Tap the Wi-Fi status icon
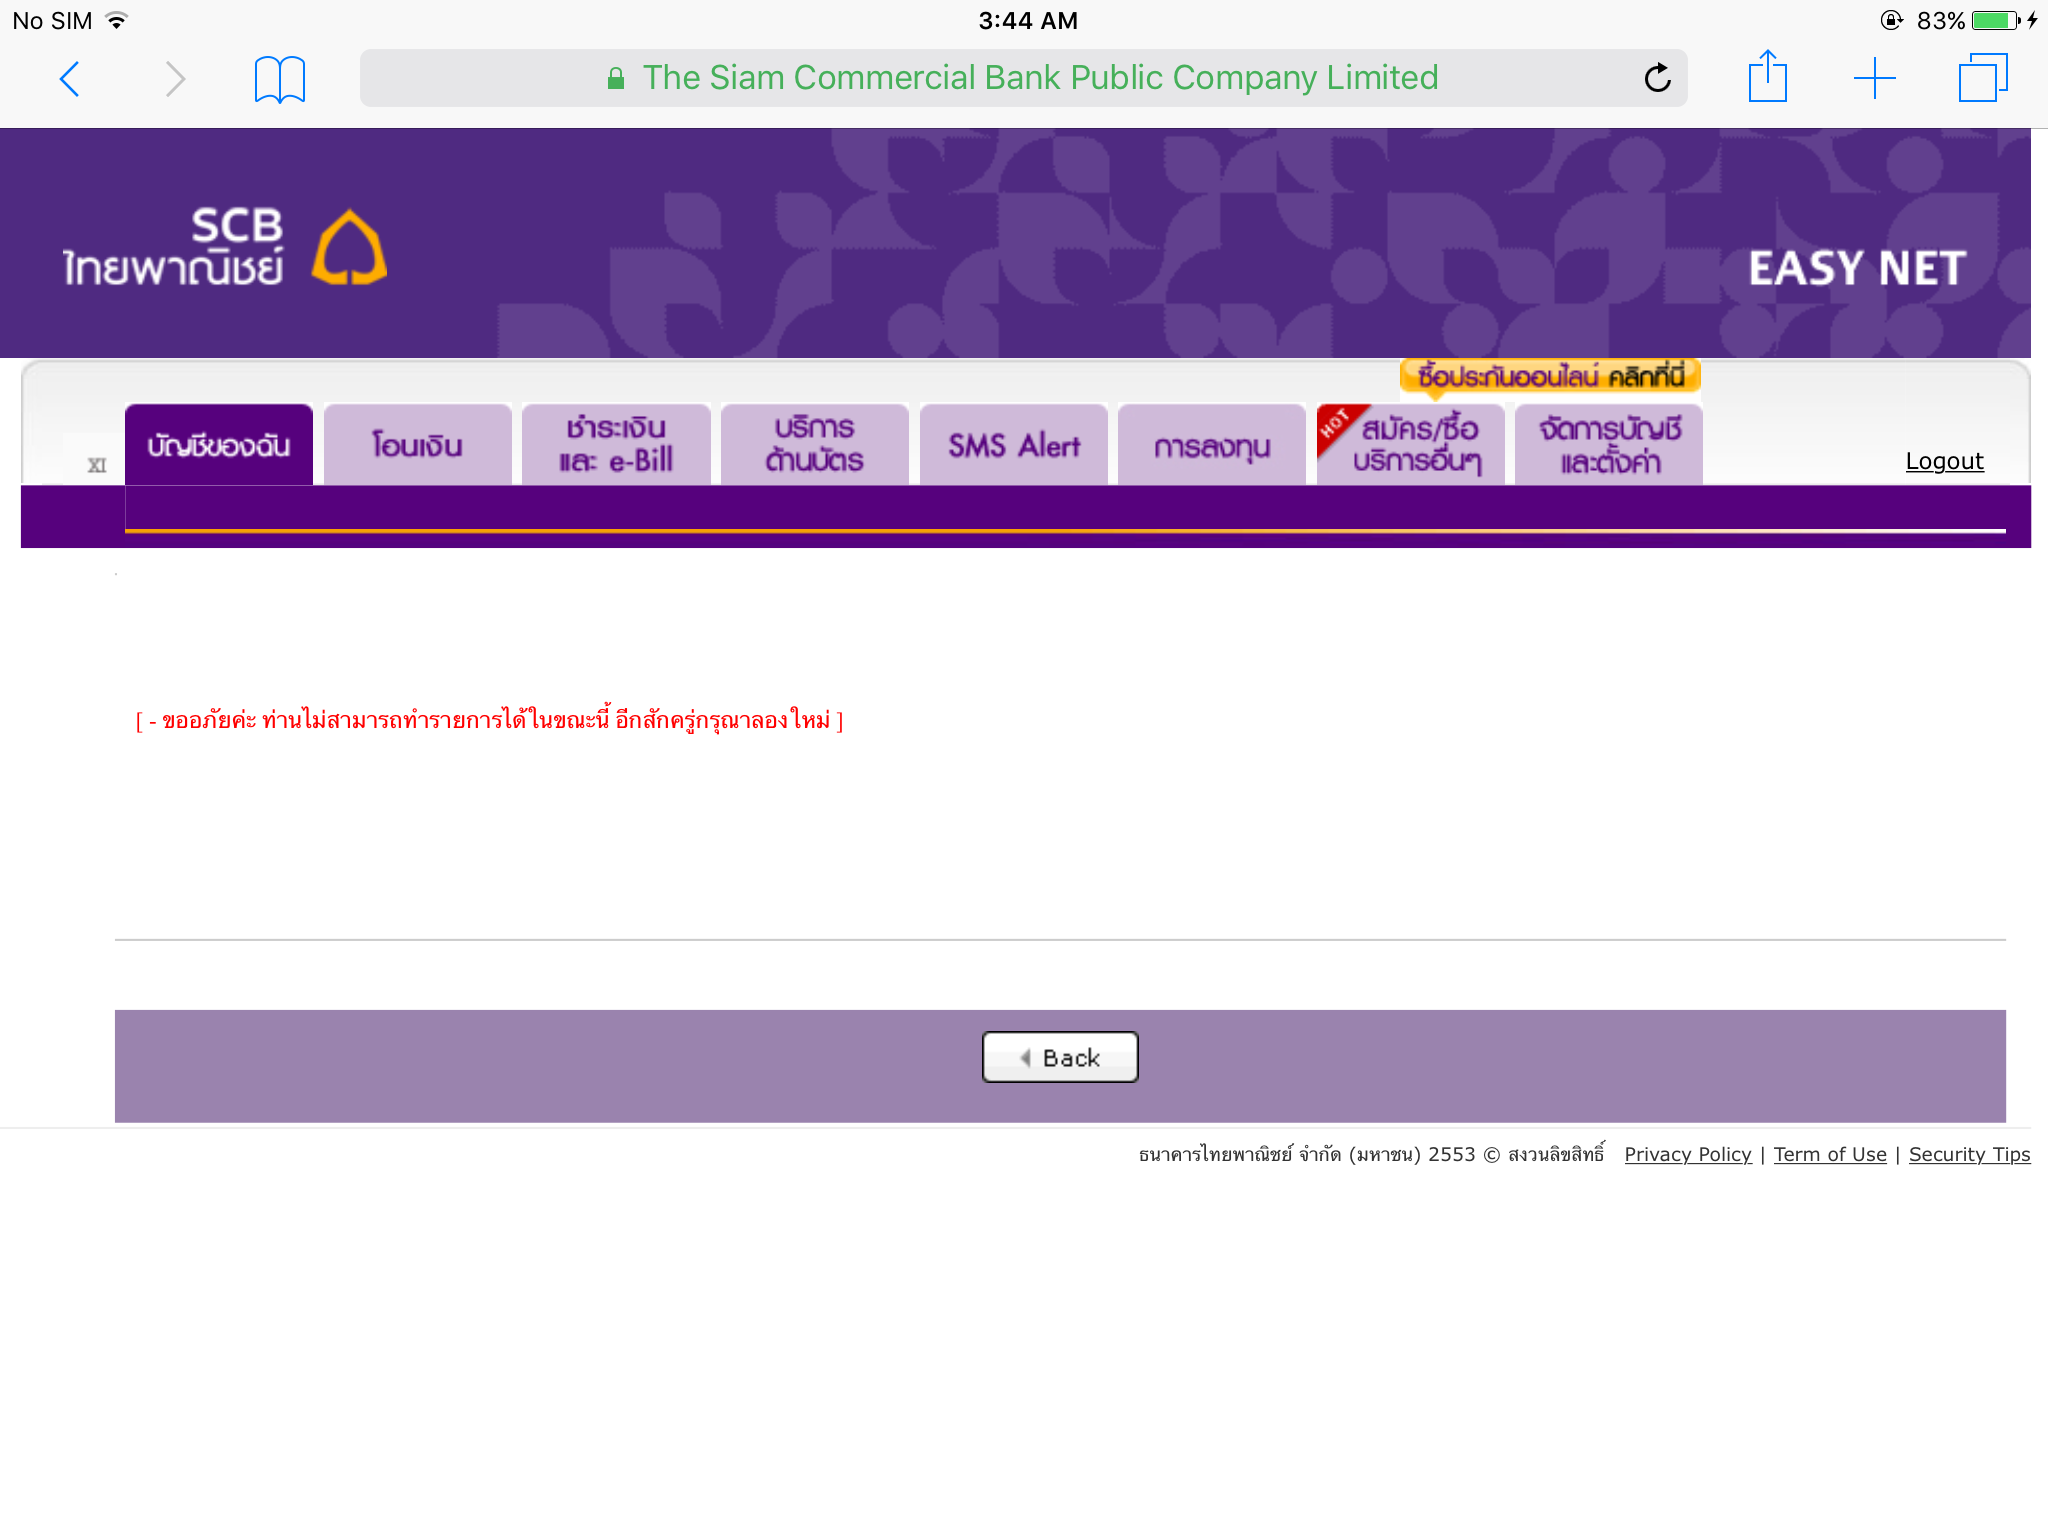Image resolution: width=2048 pixels, height=1536 pixels. pos(117,20)
